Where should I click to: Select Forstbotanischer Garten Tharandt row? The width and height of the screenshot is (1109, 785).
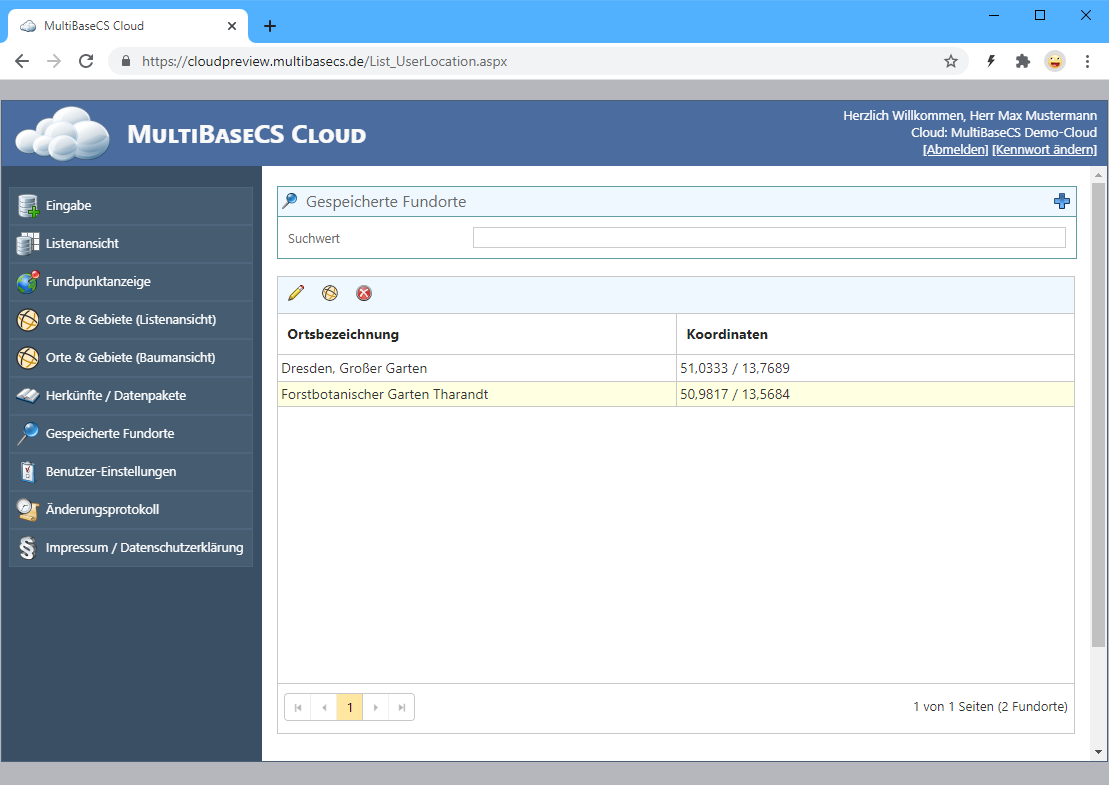click(476, 394)
